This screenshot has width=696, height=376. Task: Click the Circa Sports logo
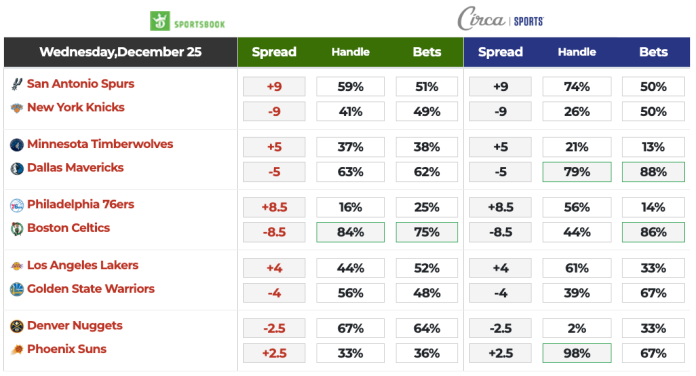pyautogui.click(x=501, y=19)
